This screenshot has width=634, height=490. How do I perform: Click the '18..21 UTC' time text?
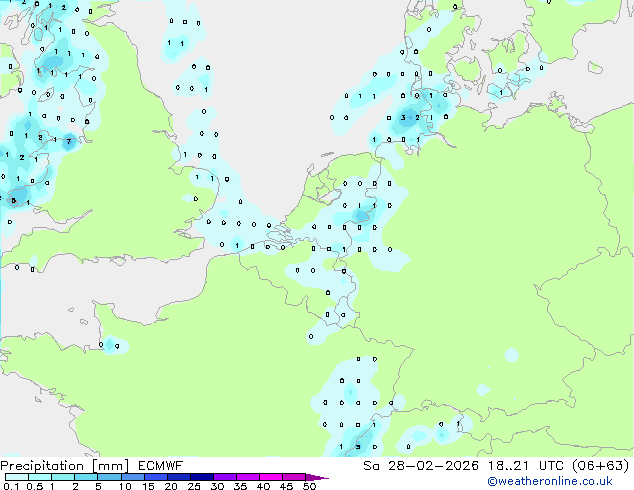pyautogui.click(x=525, y=466)
